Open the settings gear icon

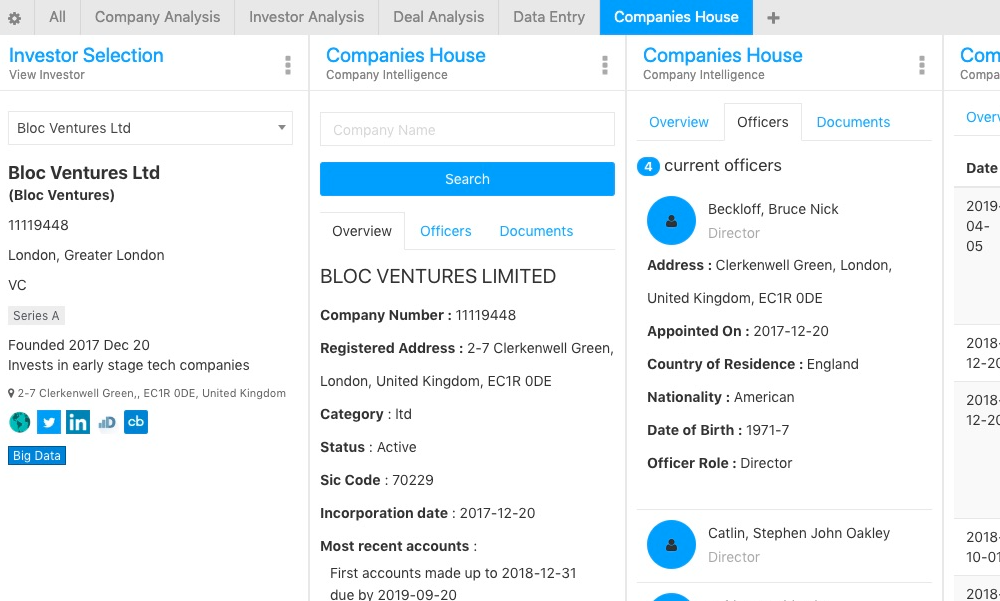(15, 18)
